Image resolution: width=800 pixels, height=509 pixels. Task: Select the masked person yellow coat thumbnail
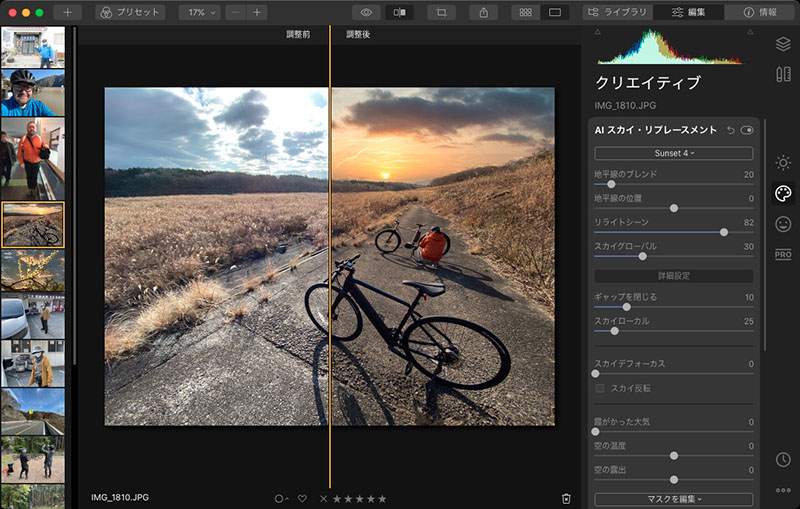33,364
